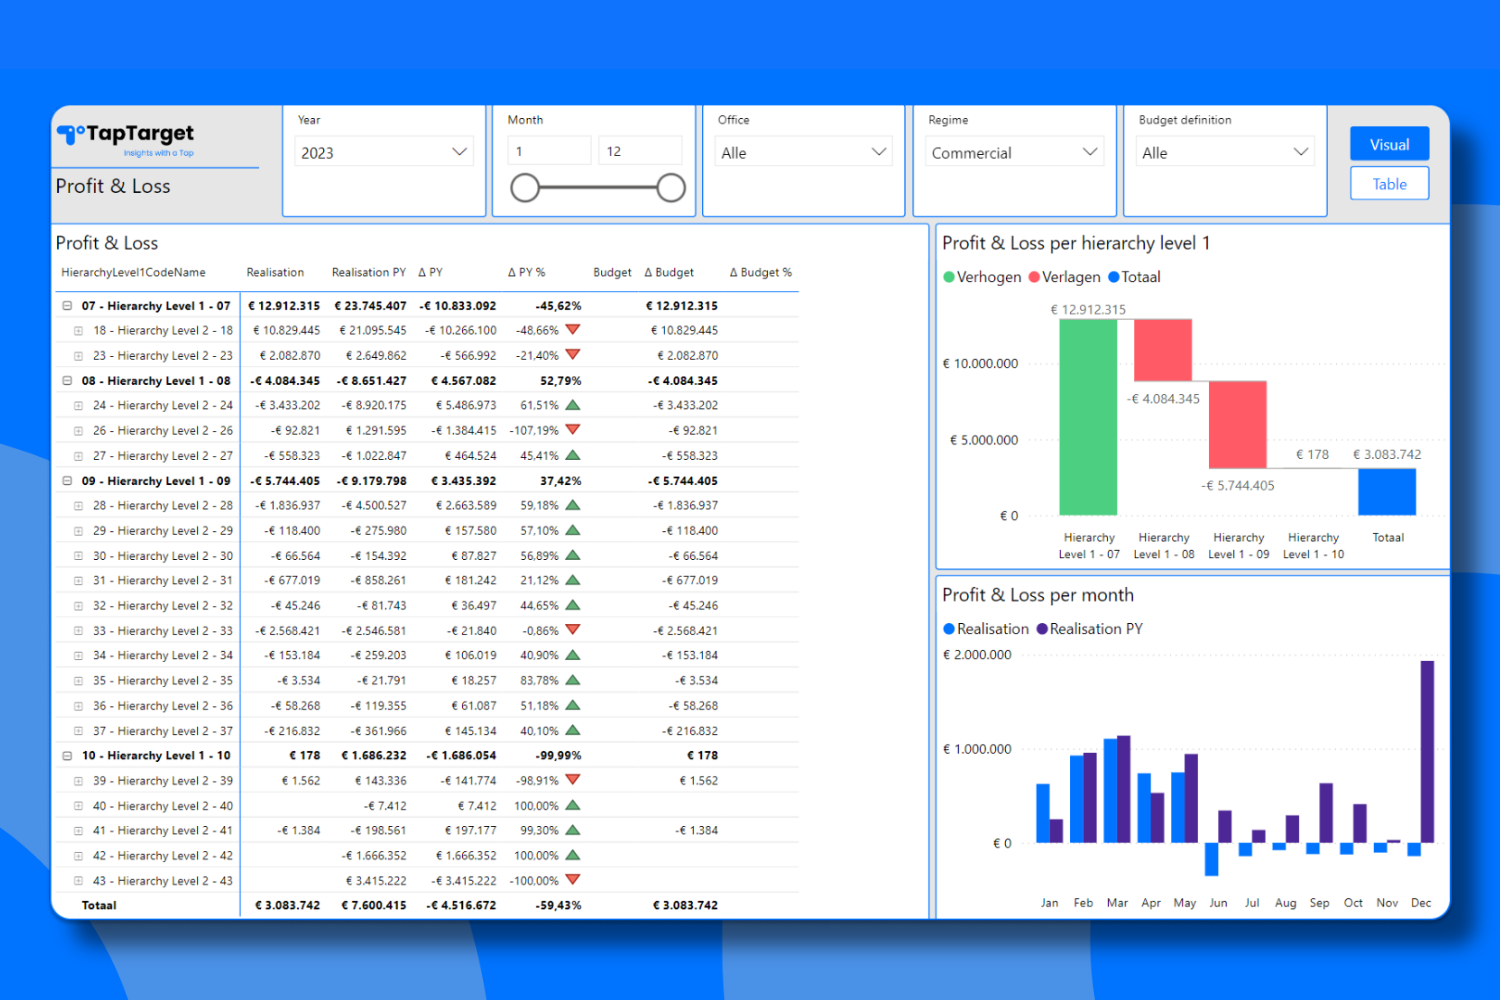Click the Month start value field showing 1
The image size is (1500, 1000).
click(549, 151)
